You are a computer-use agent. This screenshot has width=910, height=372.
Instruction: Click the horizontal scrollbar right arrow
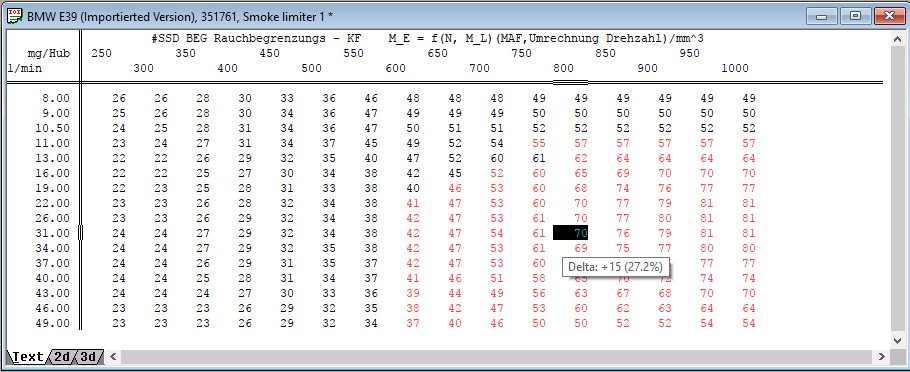pos(882,356)
